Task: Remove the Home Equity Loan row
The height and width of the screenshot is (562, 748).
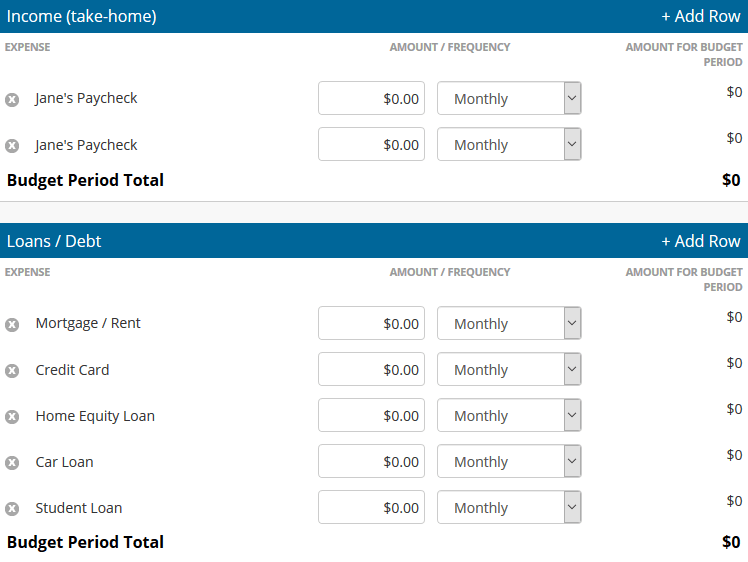Action: point(12,417)
